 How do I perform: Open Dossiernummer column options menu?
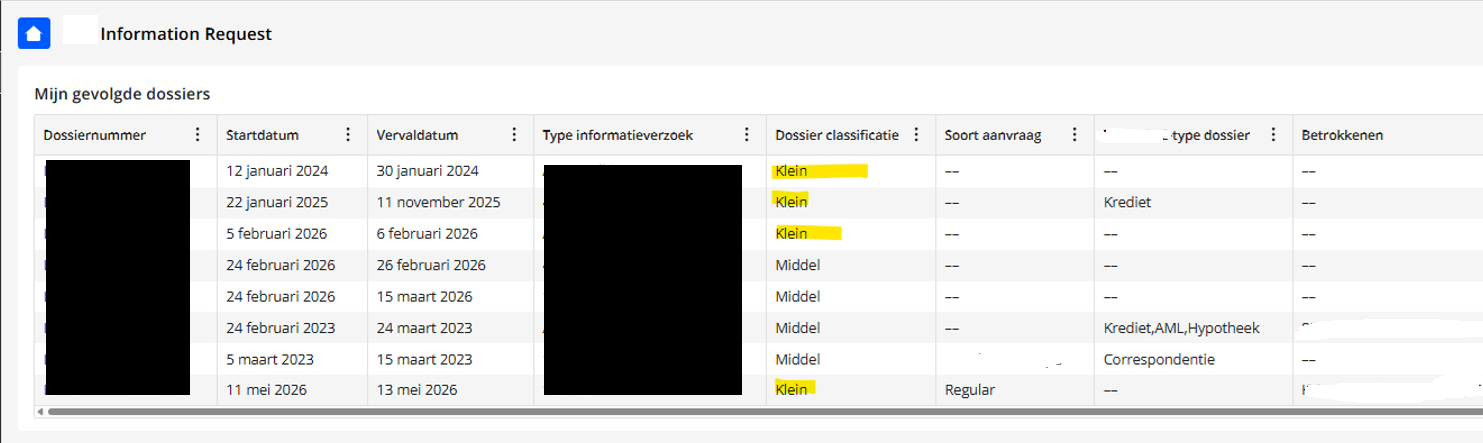pos(197,135)
